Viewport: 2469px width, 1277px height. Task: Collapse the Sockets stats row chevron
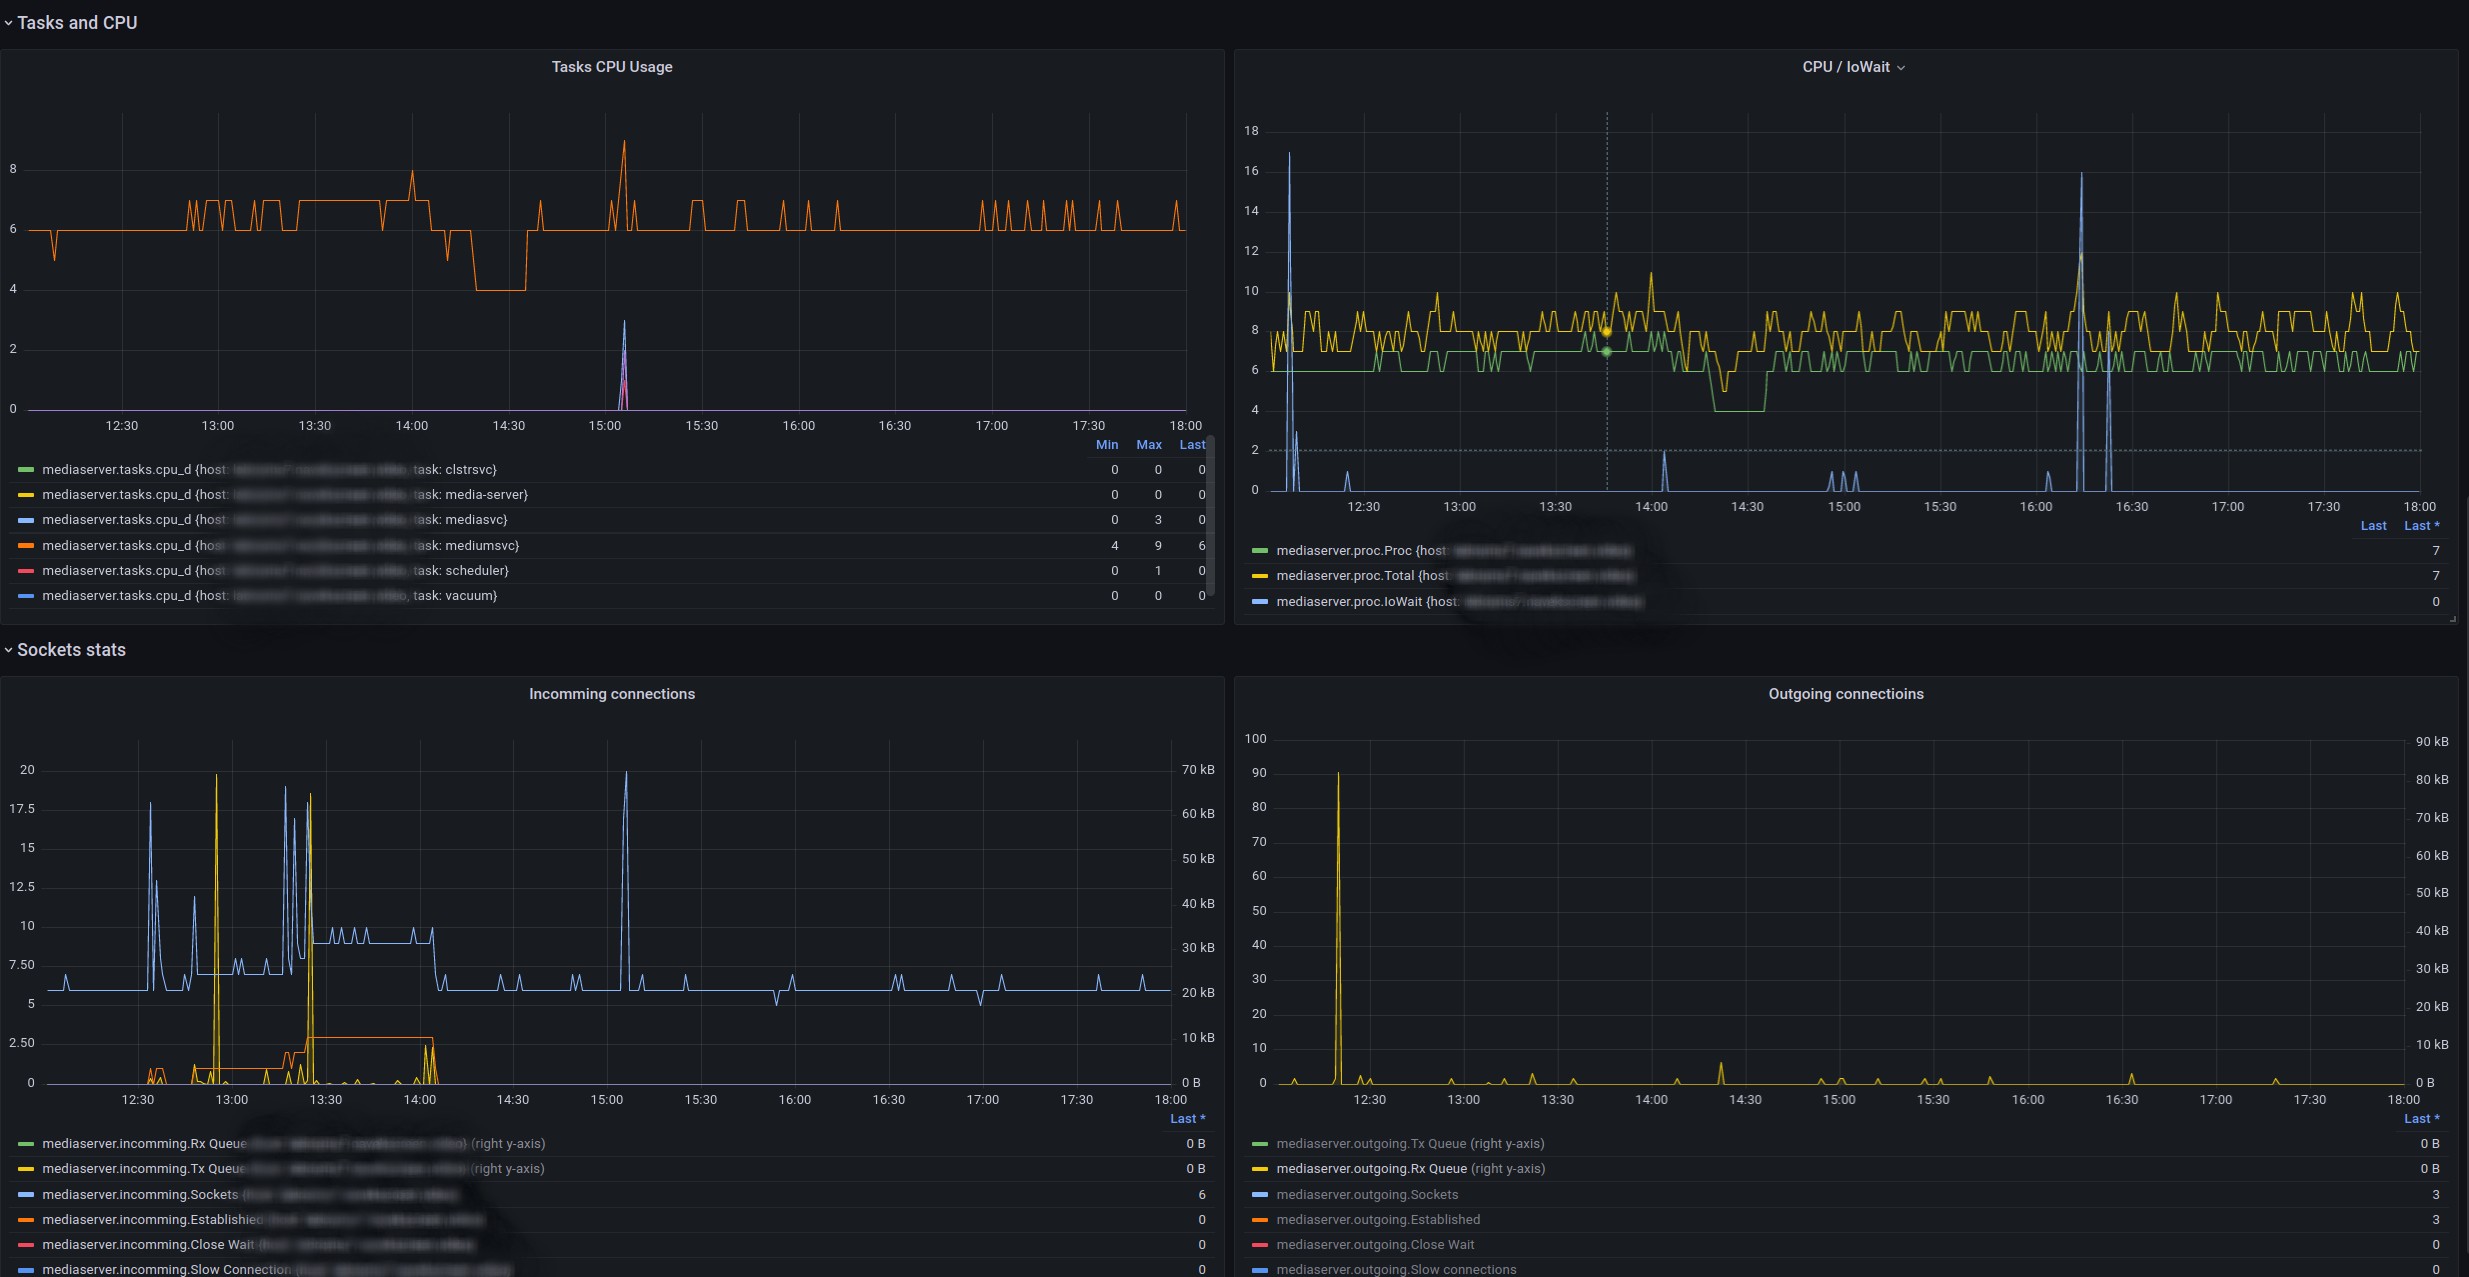coord(8,650)
